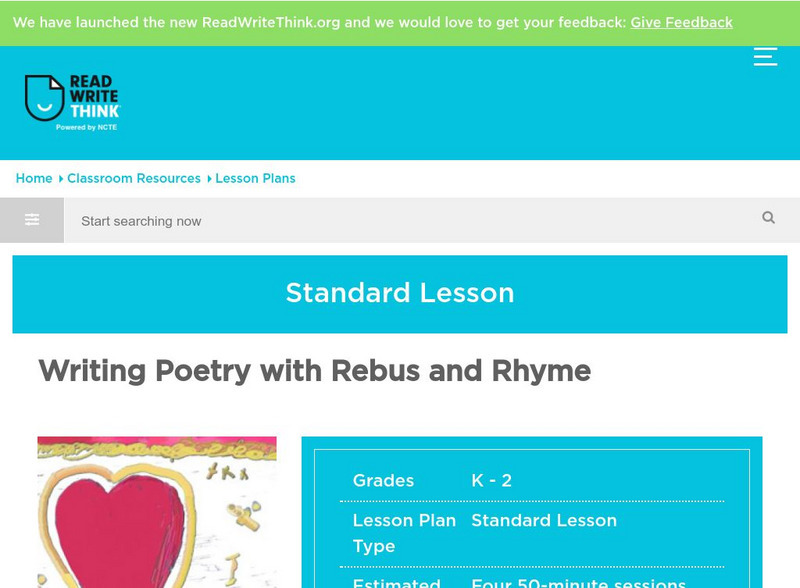This screenshot has height=588, width=800.
Task: Click the Give Feedback link
Action: [681, 22]
